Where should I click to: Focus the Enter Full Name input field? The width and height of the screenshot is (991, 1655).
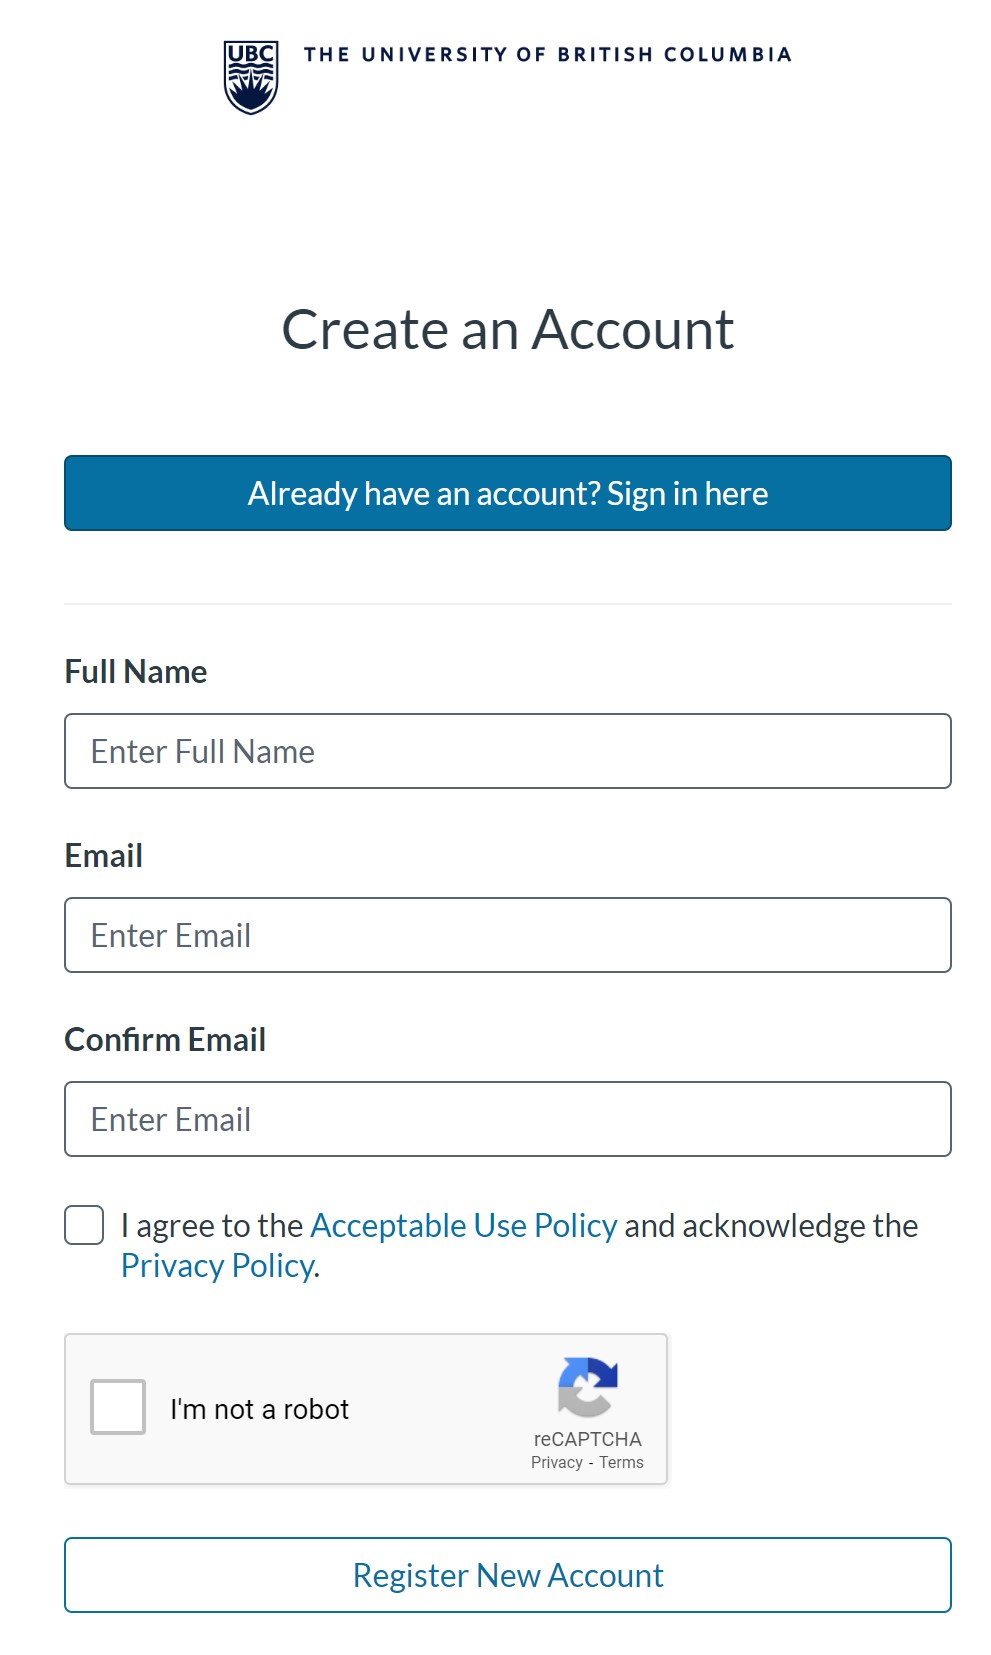tap(507, 751)
